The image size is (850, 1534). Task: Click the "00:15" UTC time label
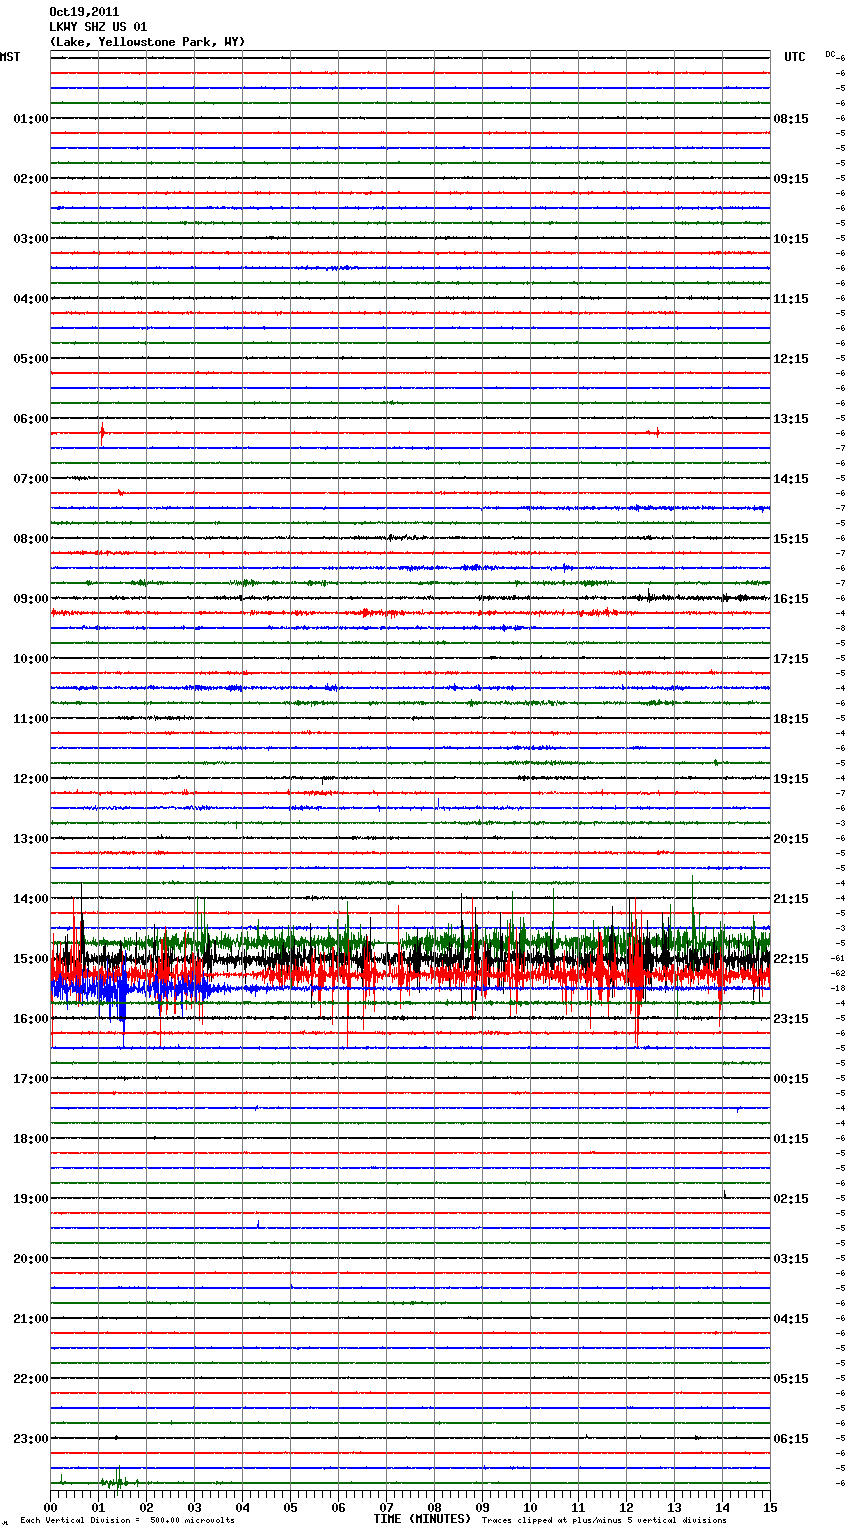pyautogui.click(x=791, y=1079)
